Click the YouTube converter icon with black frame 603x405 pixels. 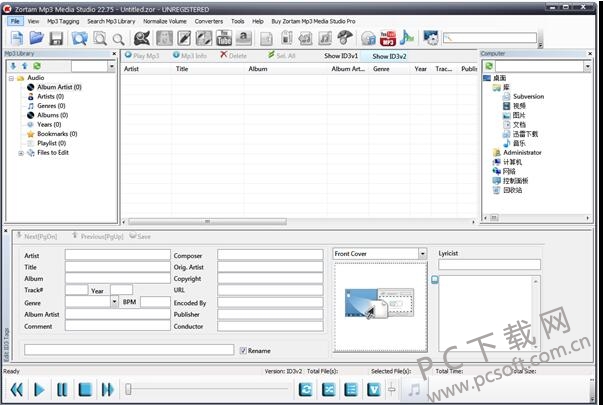click(224, 38)
